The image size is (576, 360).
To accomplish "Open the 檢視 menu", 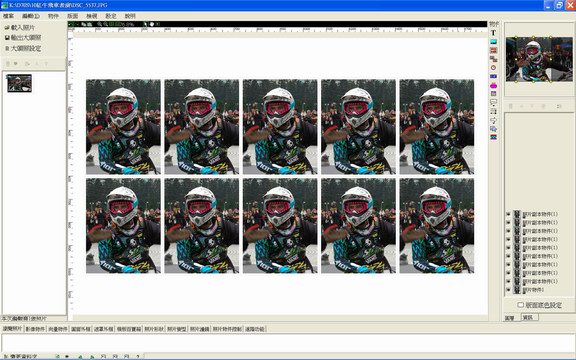I will [x=91, y=16].
